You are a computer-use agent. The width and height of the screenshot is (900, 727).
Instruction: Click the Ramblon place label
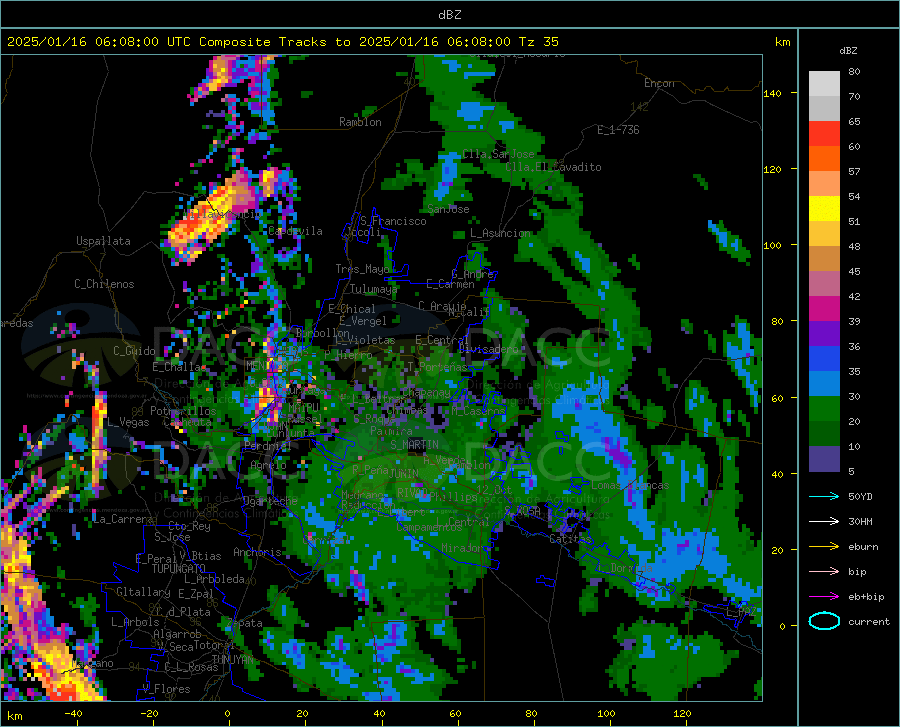360,122
